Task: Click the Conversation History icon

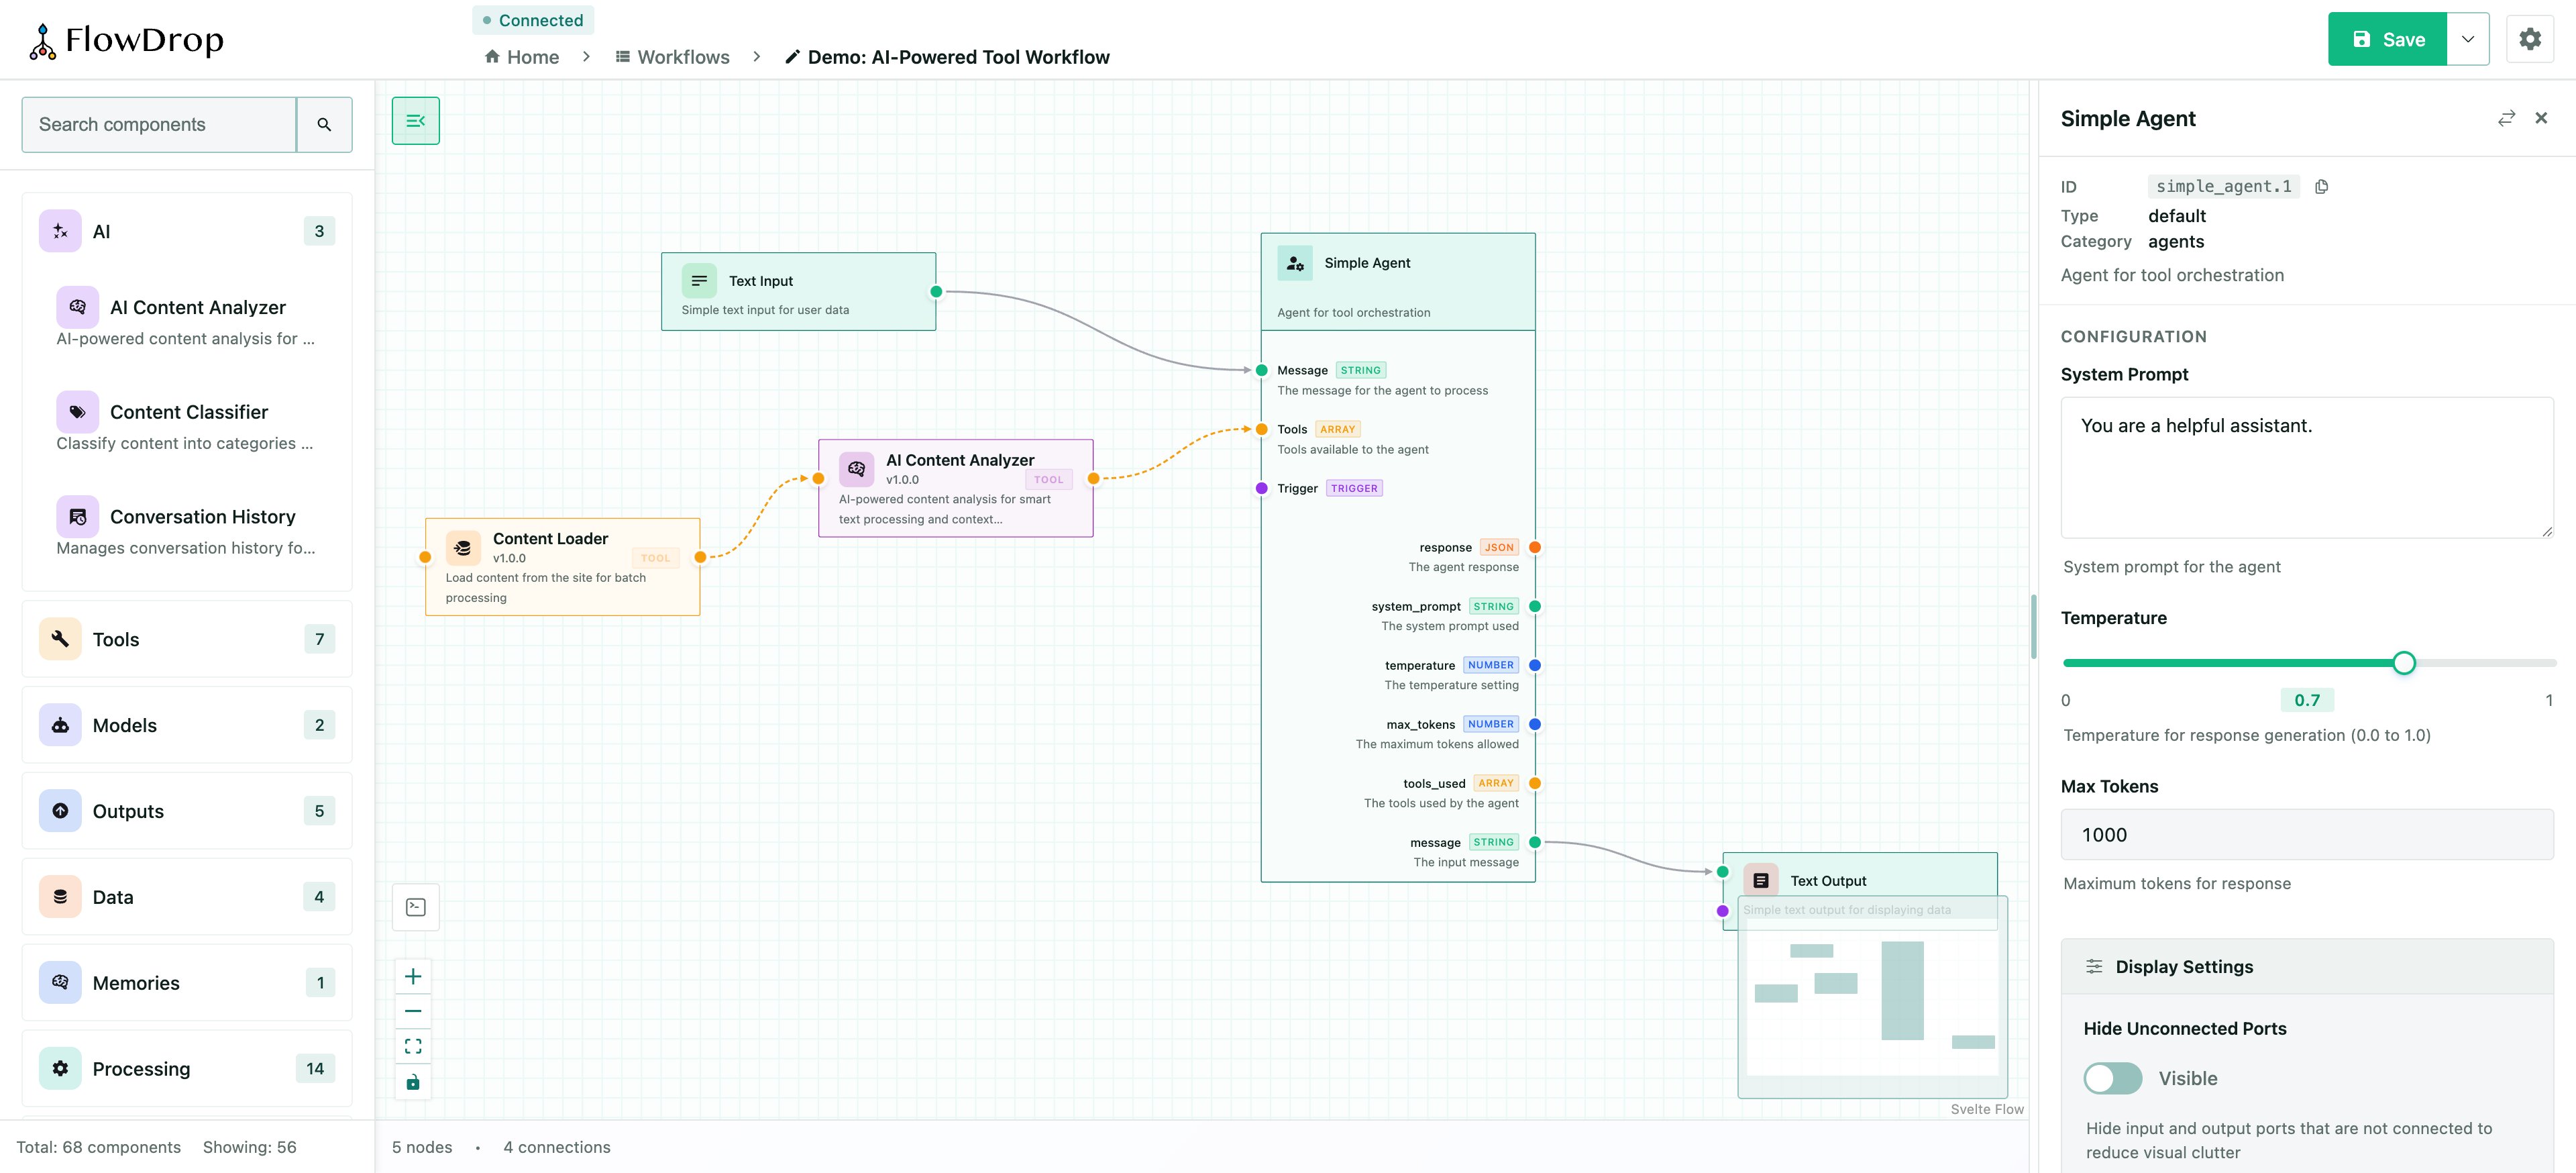Action: point(77,517)
